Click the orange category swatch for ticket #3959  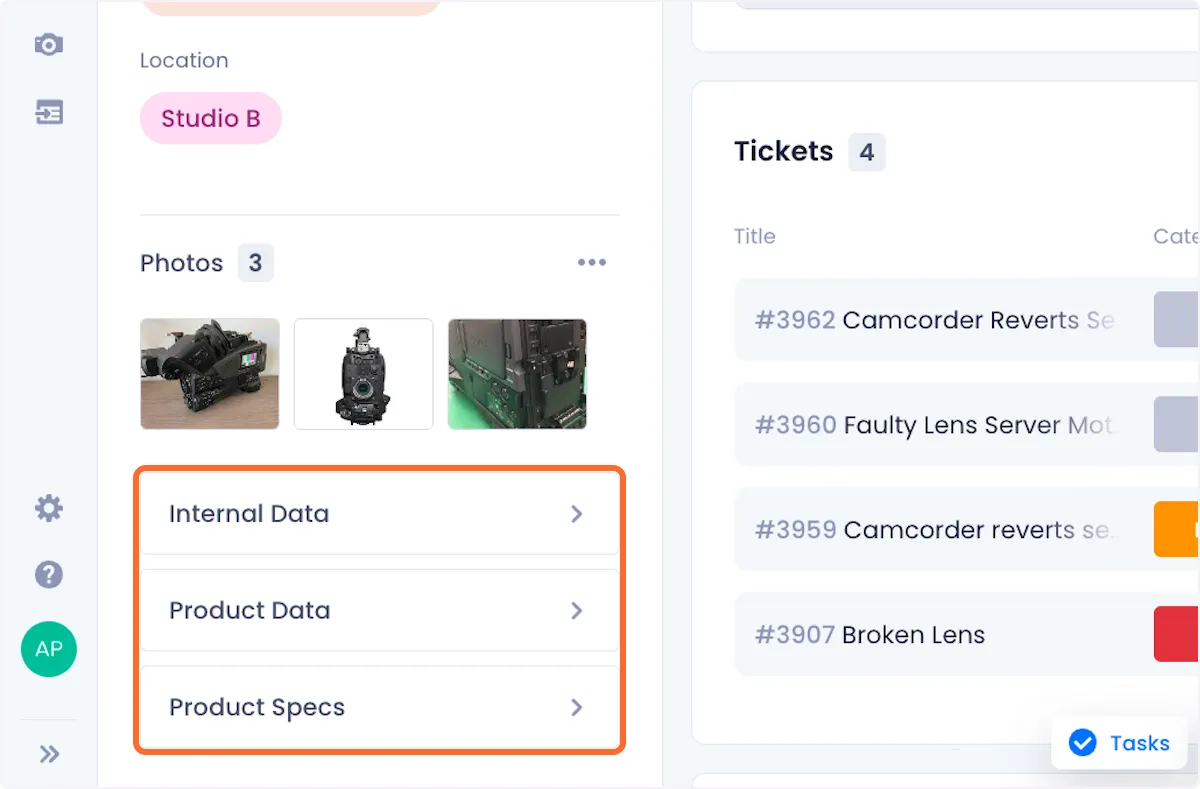(1177, 530)
